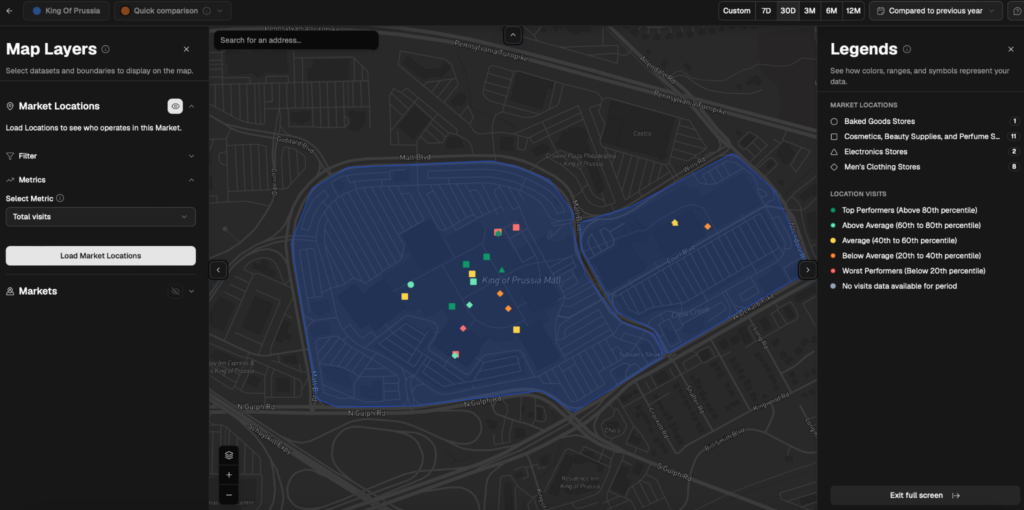Select the 6M time range
Image resolution: width=1024 pixels, height=510 pixels.
pos(831,10)
